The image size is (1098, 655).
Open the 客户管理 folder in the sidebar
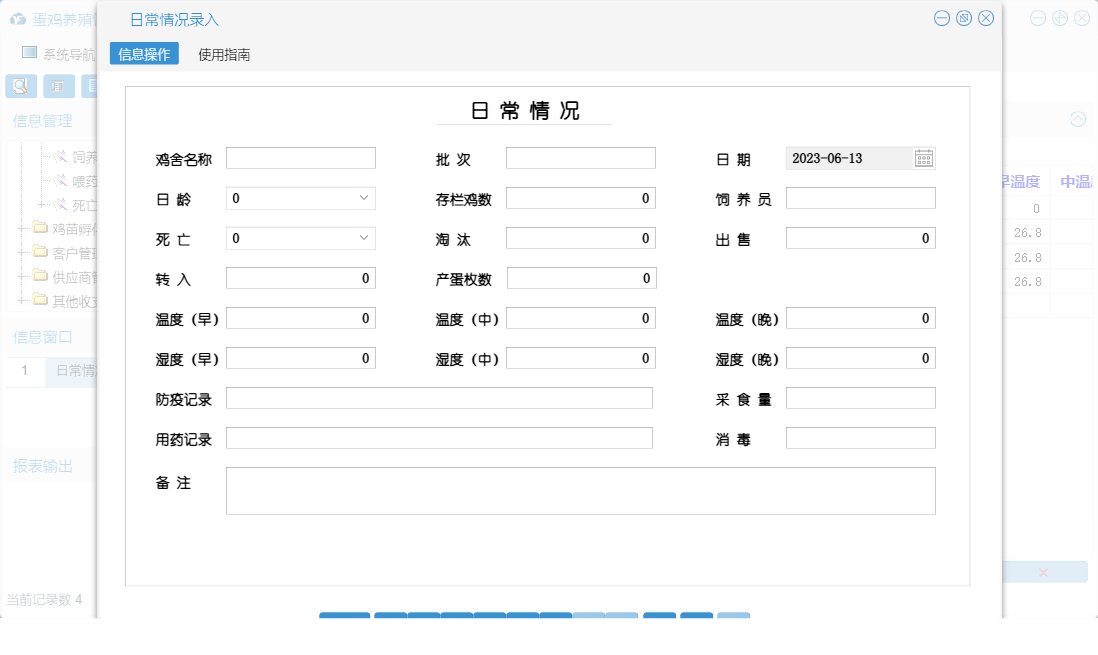[40, 254]
